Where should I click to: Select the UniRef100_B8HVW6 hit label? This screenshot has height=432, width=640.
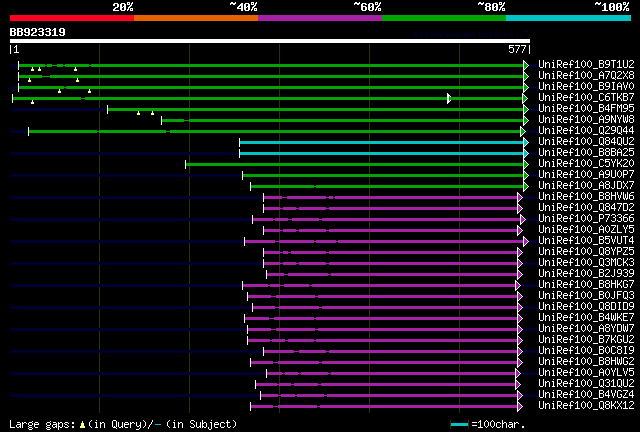tap(586, 196)
